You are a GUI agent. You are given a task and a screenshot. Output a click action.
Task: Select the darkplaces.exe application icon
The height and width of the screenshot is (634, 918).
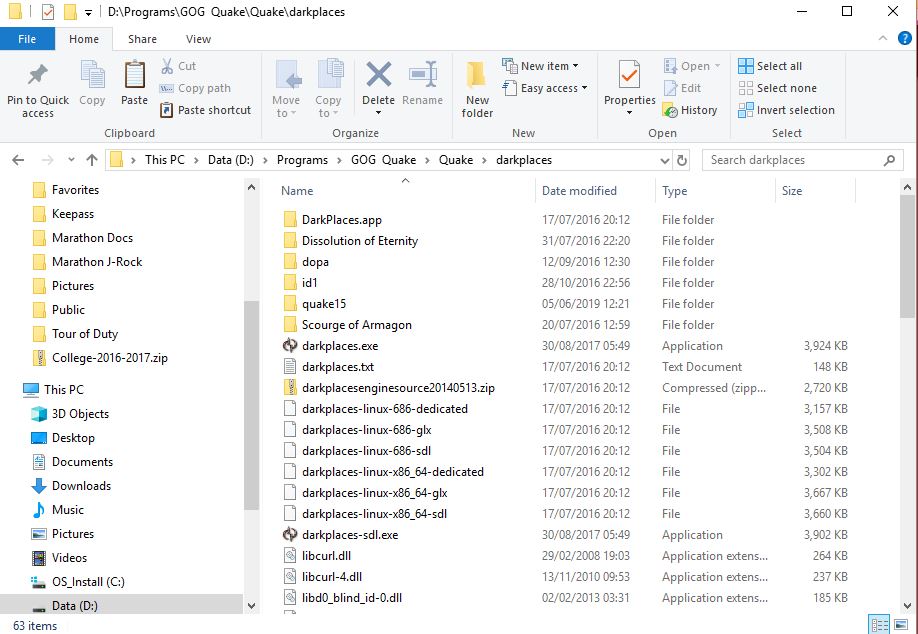coord(290,345)
